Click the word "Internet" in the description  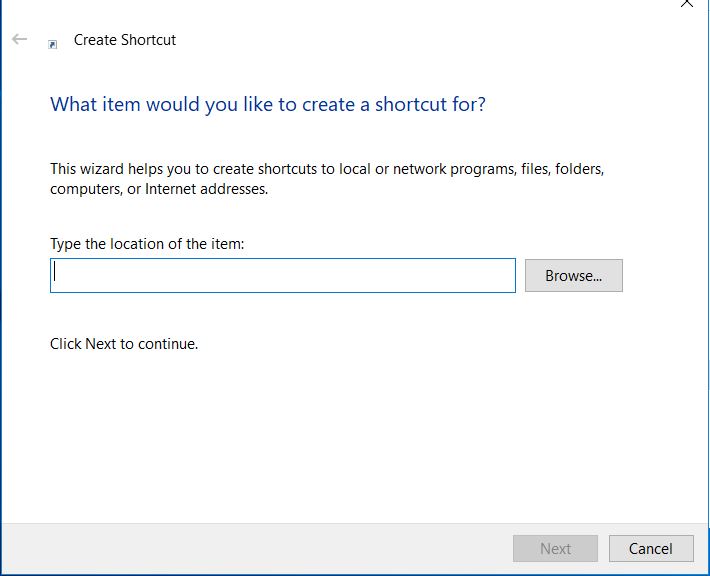tap(171, 188)
